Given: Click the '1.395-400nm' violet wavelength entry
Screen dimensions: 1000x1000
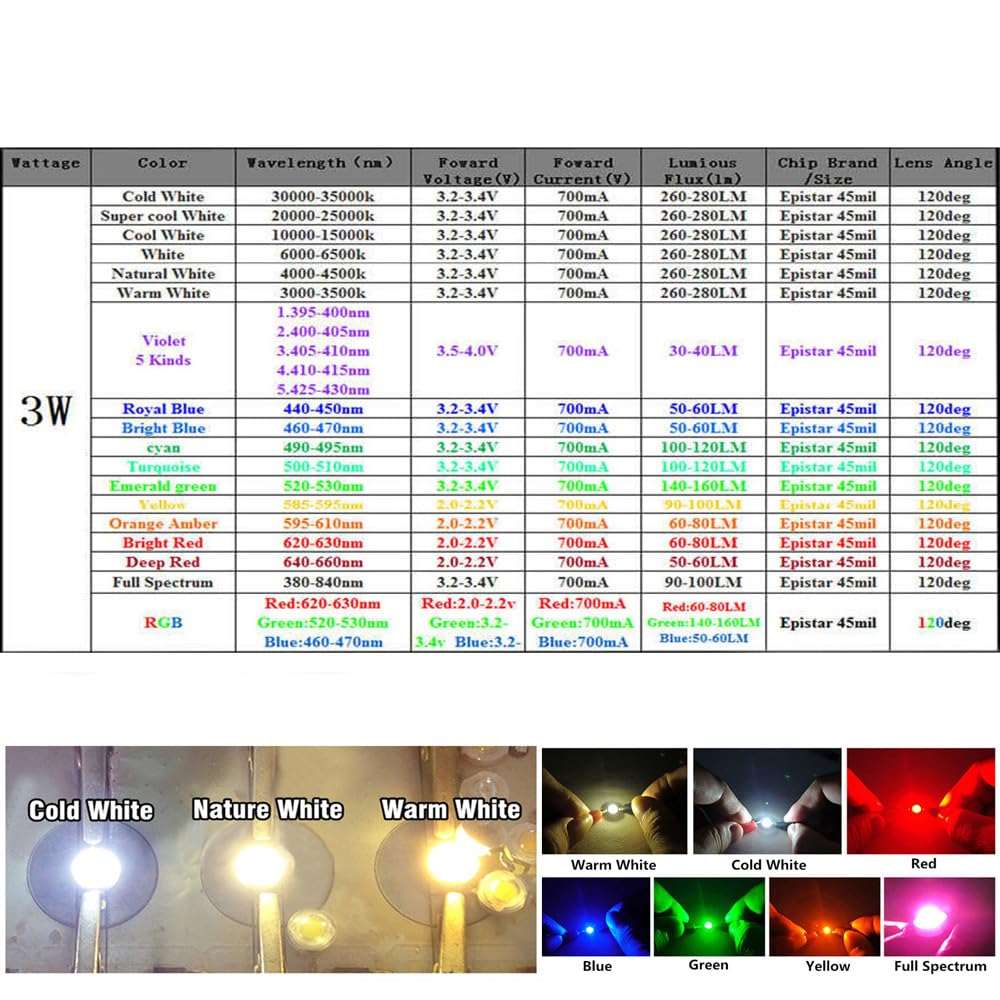Looking at the screenshot, I should (x=323, y=312).
